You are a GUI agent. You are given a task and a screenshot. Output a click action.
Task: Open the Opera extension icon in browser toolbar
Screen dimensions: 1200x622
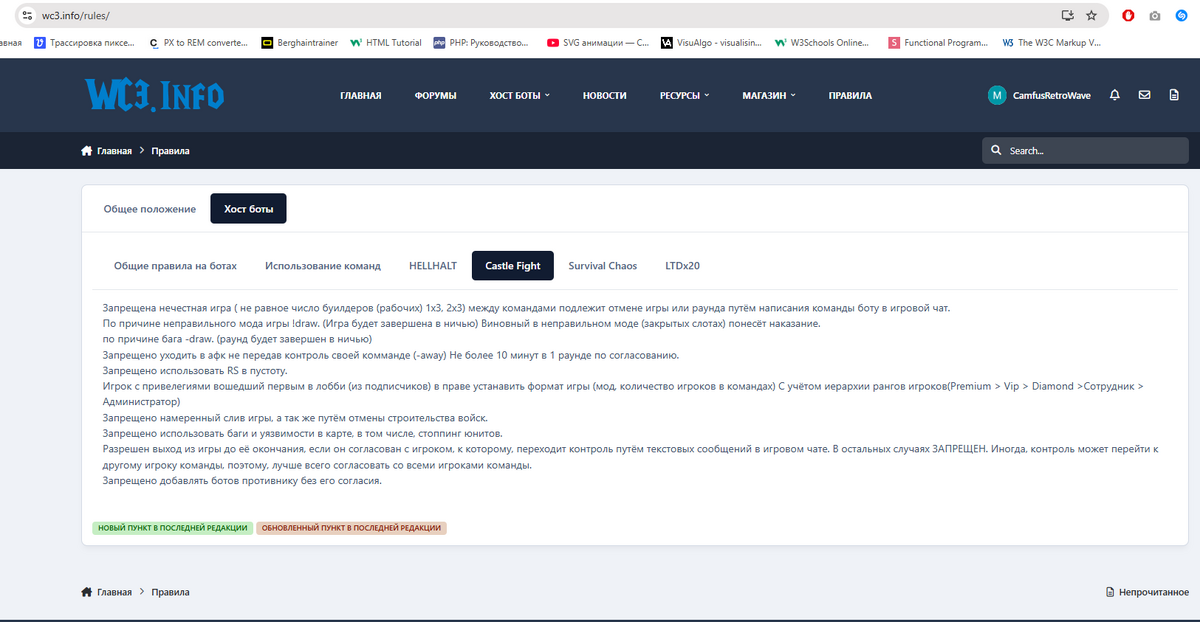pos(1128,16)
